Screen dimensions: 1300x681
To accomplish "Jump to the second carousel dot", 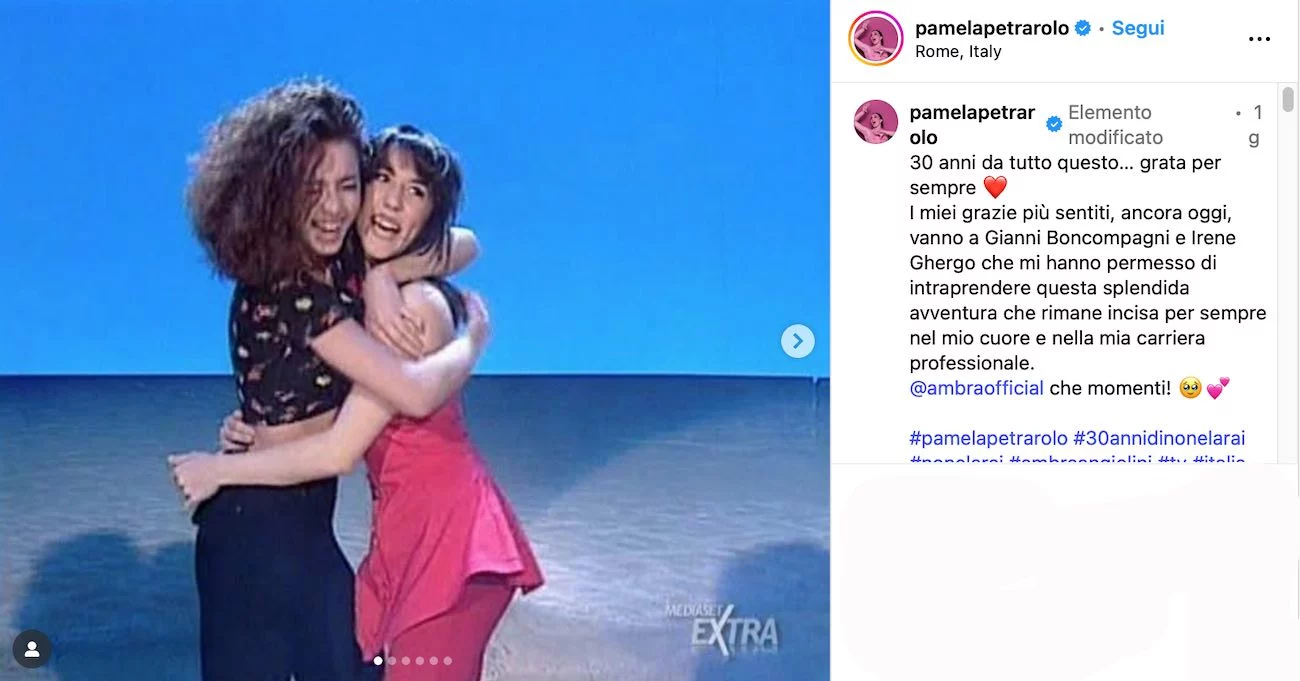I will click(392, 660).
